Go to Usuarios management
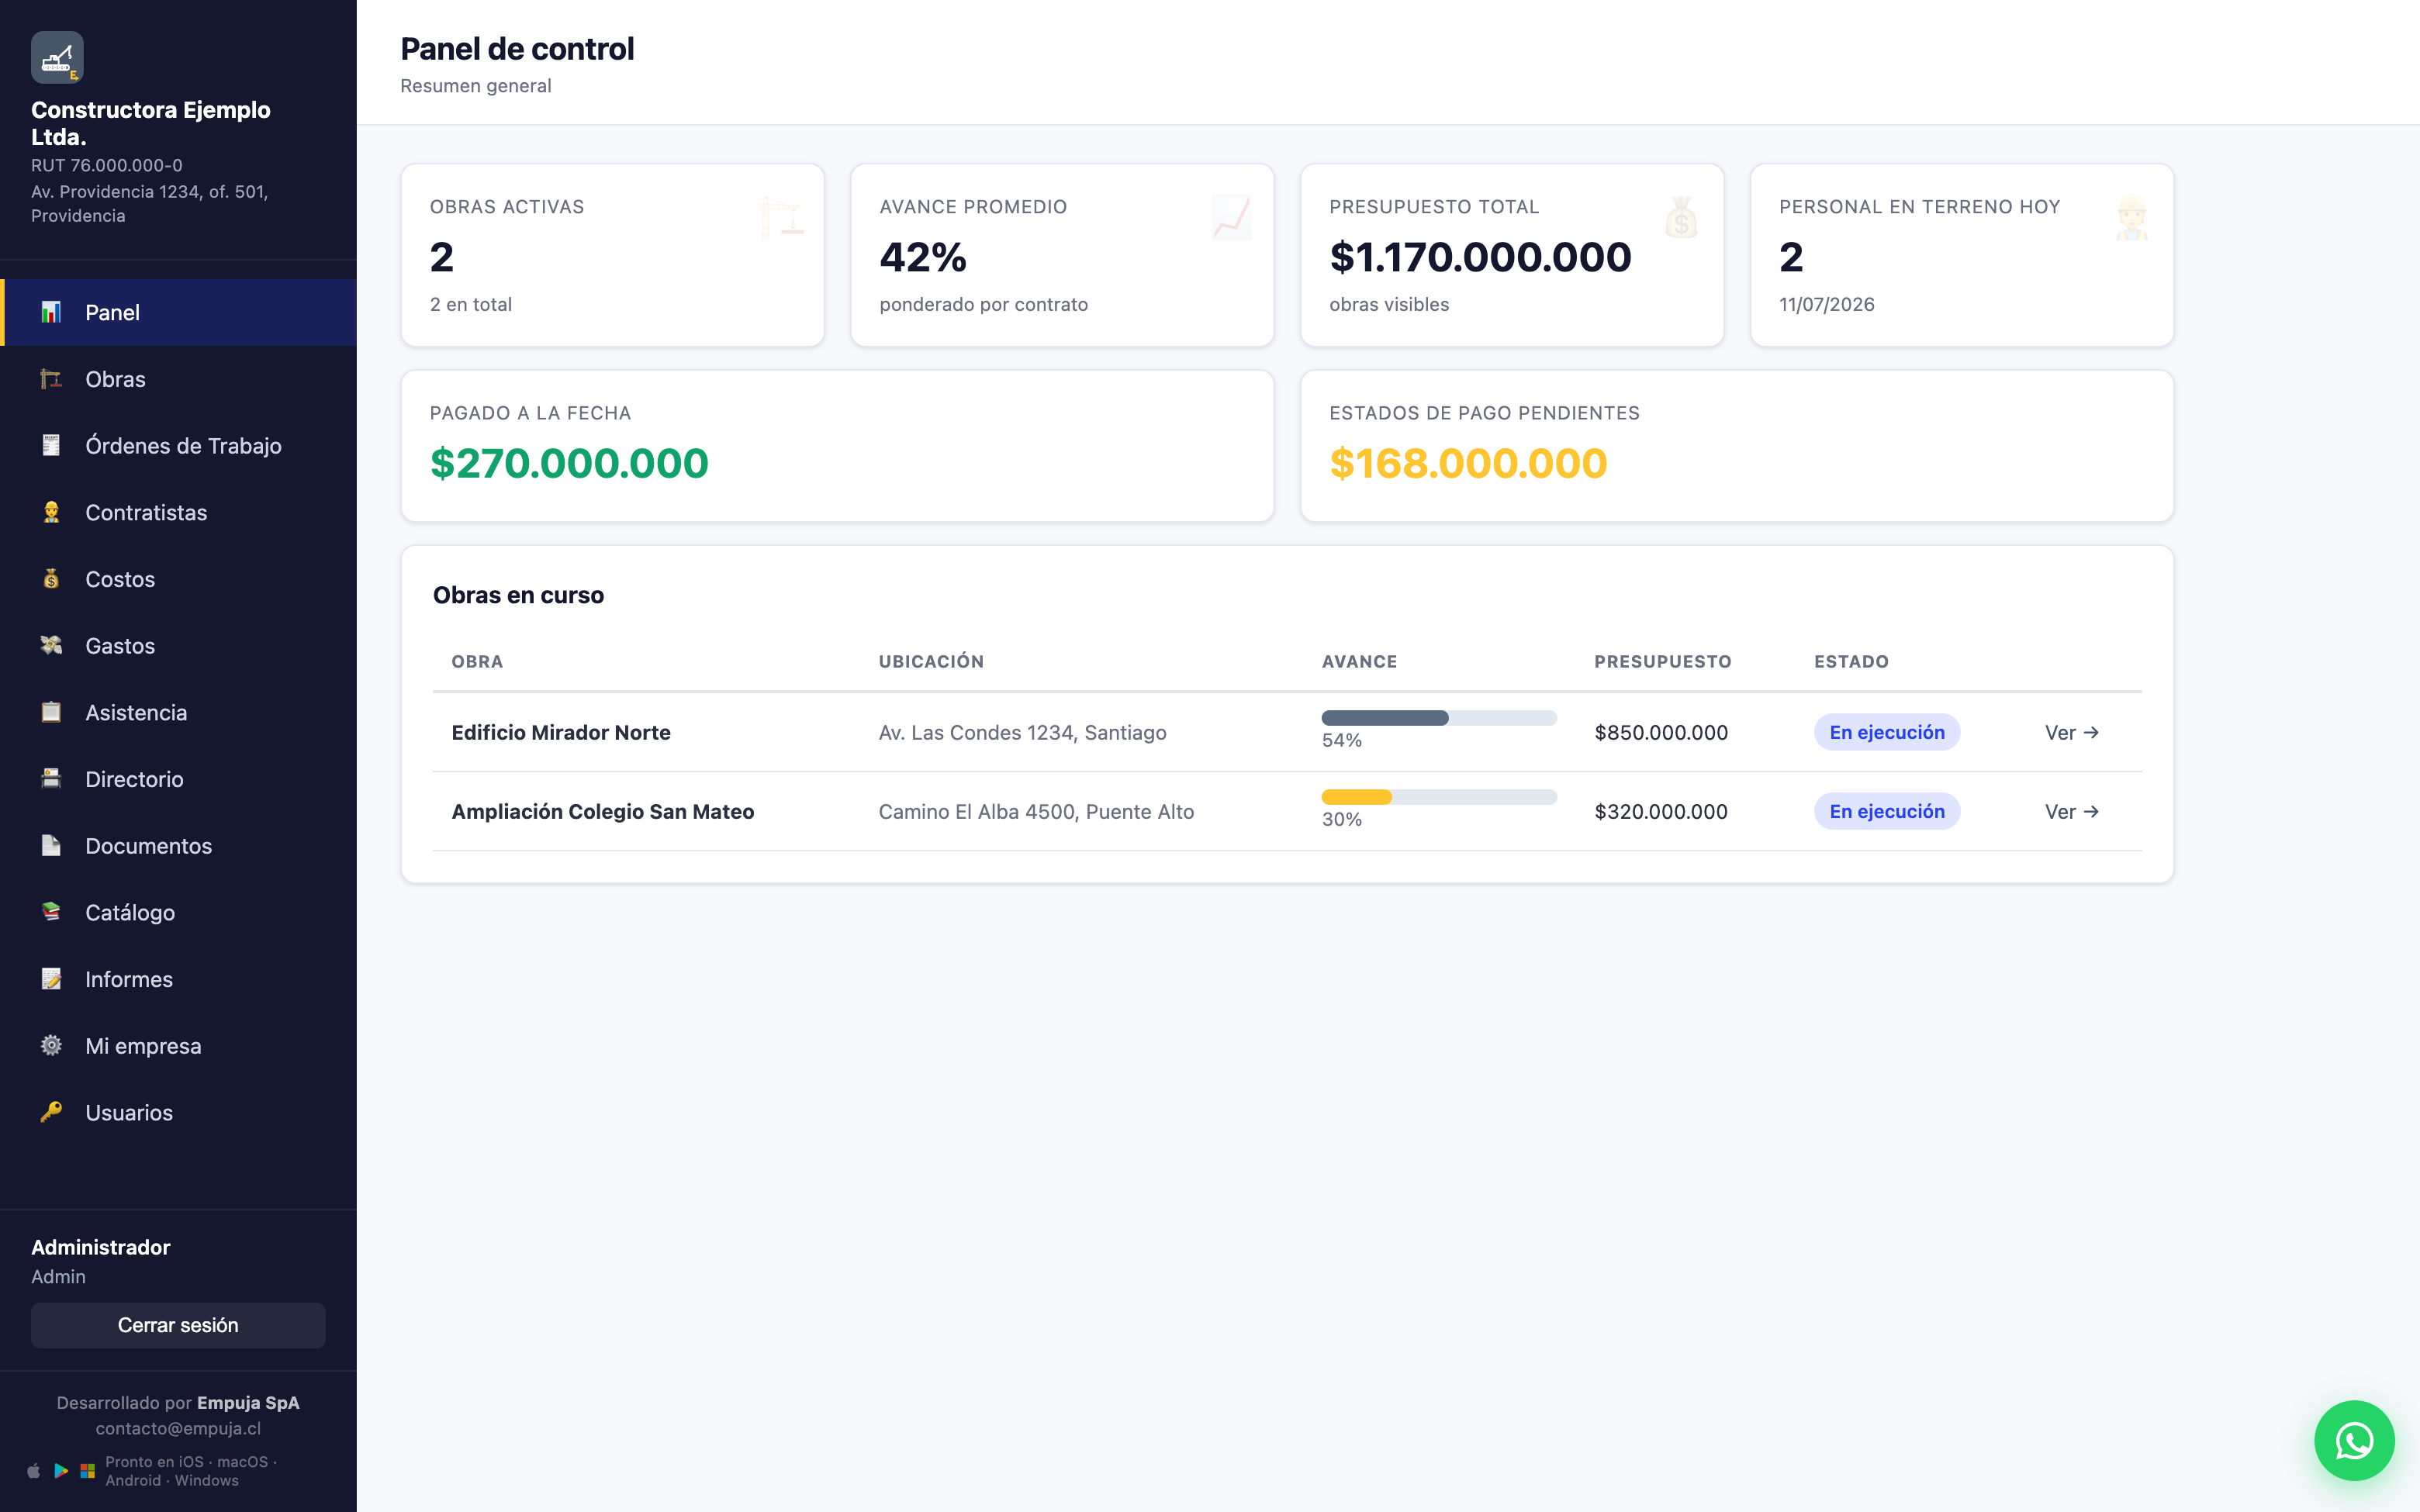 (x=178, y=1112)
